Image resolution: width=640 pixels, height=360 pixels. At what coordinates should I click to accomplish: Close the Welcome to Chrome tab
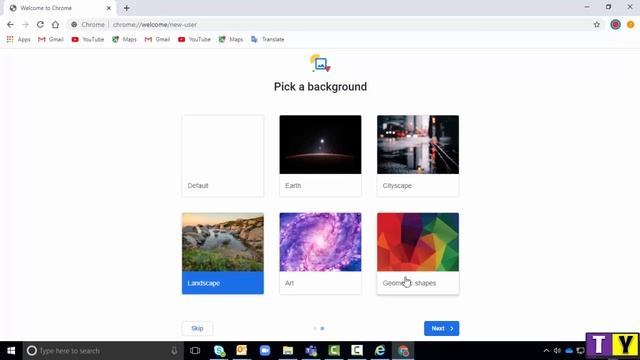click(109, 8)
